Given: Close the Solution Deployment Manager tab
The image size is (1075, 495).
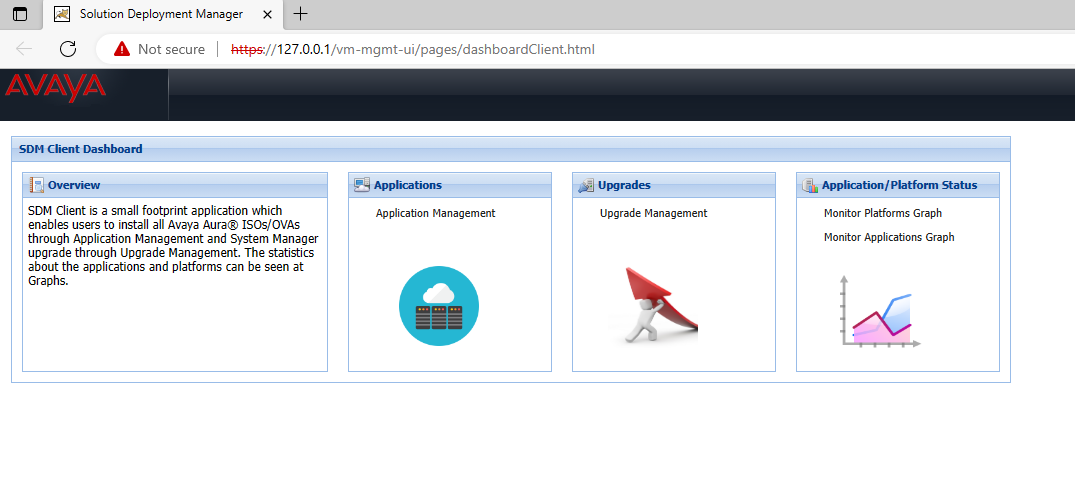Looking at the screenshot, I should 268,14.
